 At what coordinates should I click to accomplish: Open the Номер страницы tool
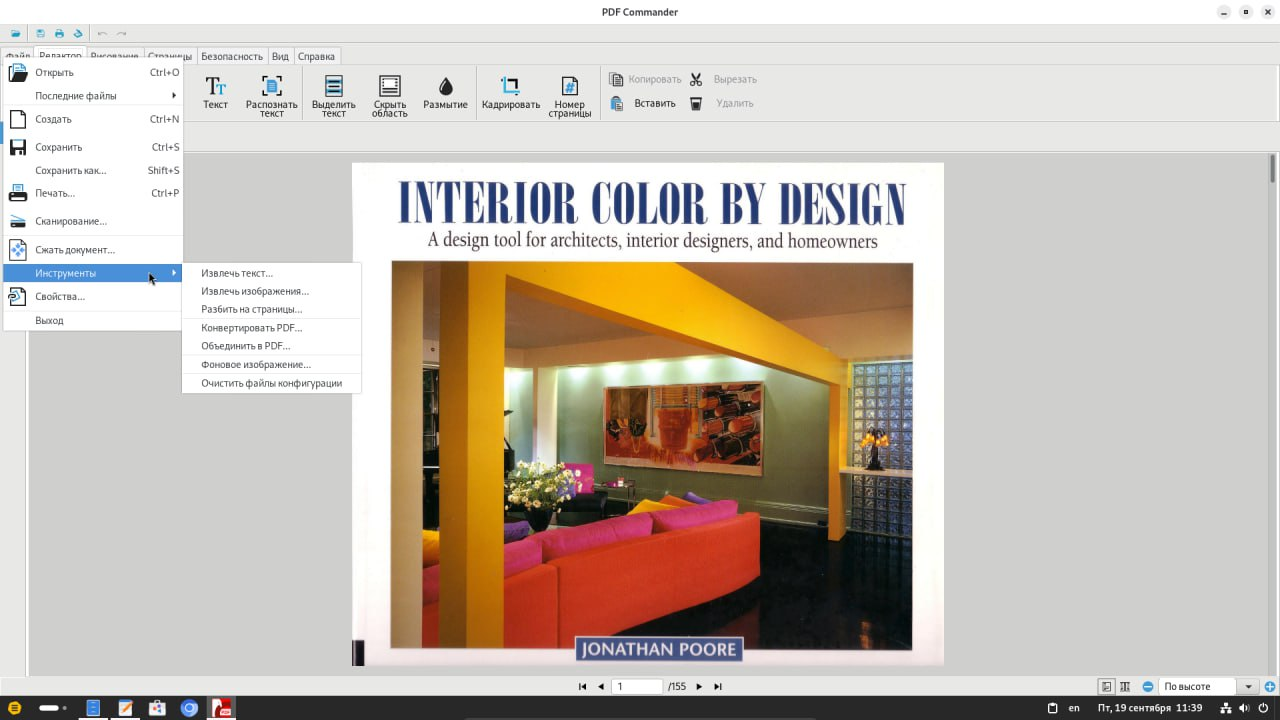click(x=569, y=94)
